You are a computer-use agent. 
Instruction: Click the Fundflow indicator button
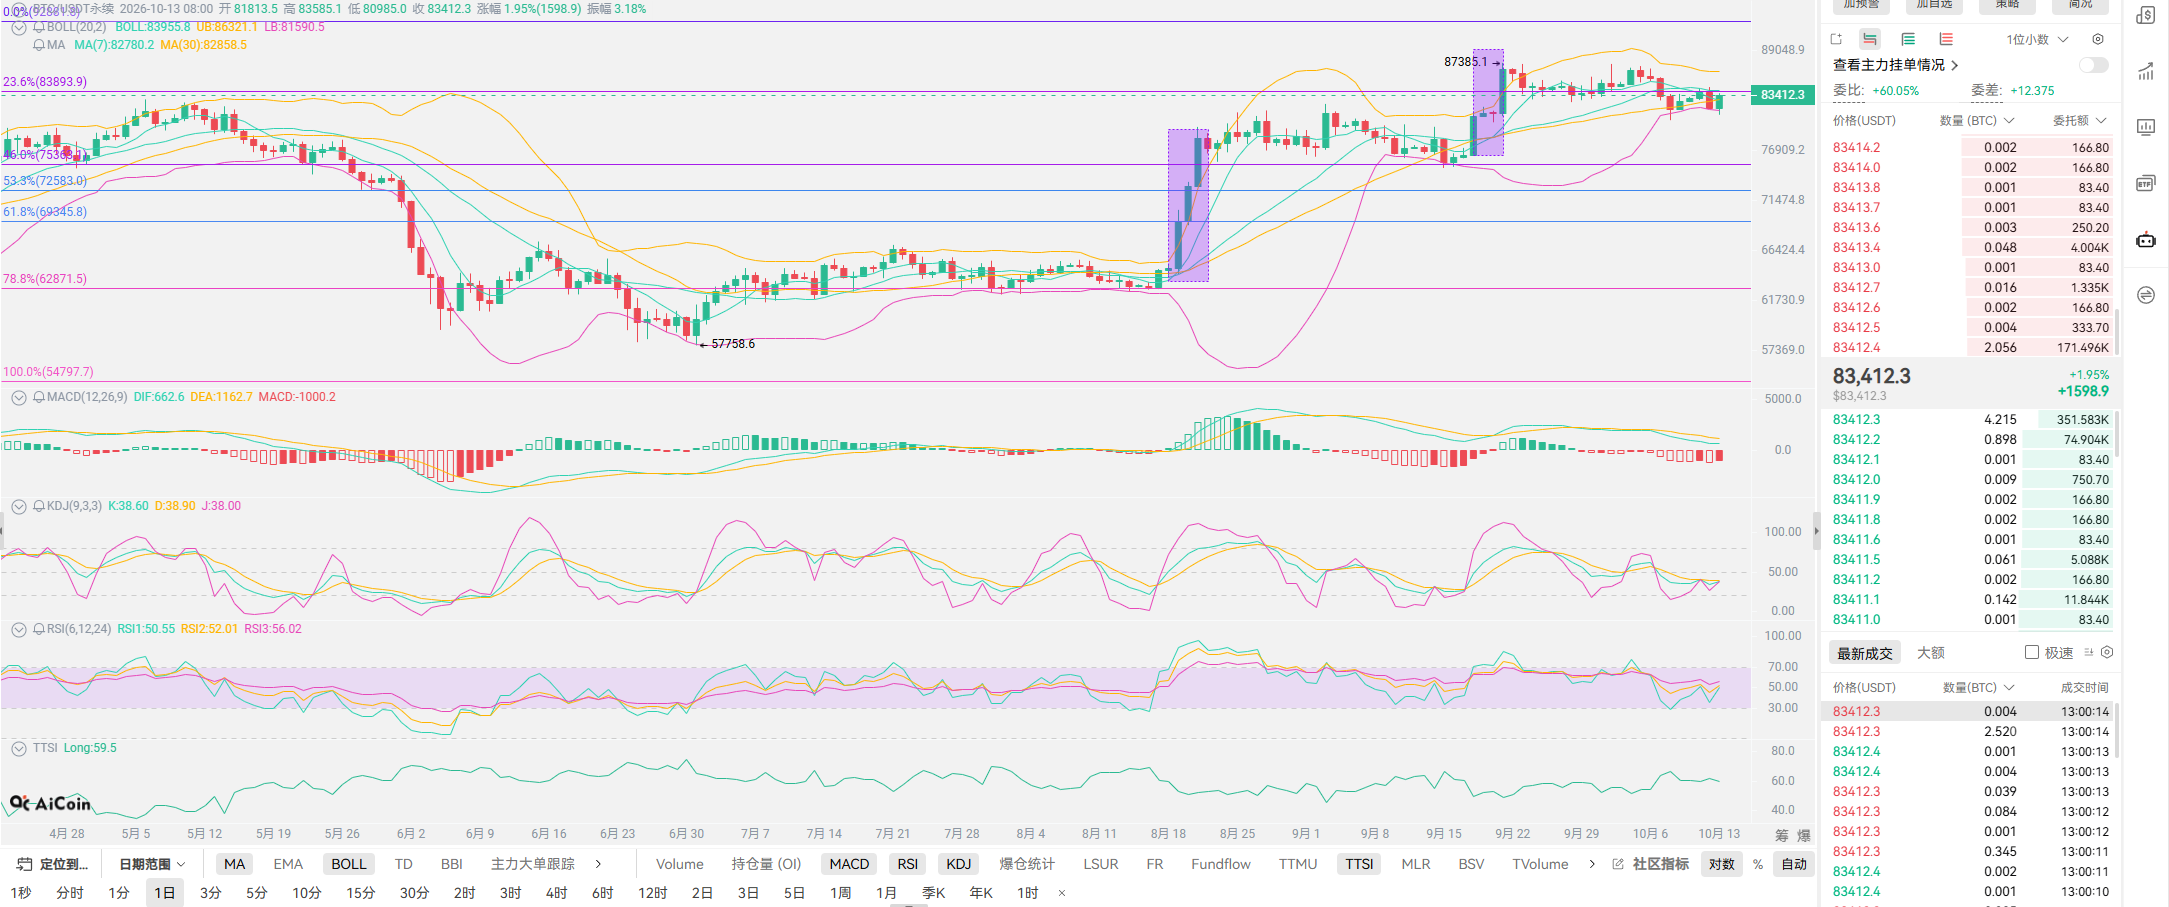tap(1220, 864)
